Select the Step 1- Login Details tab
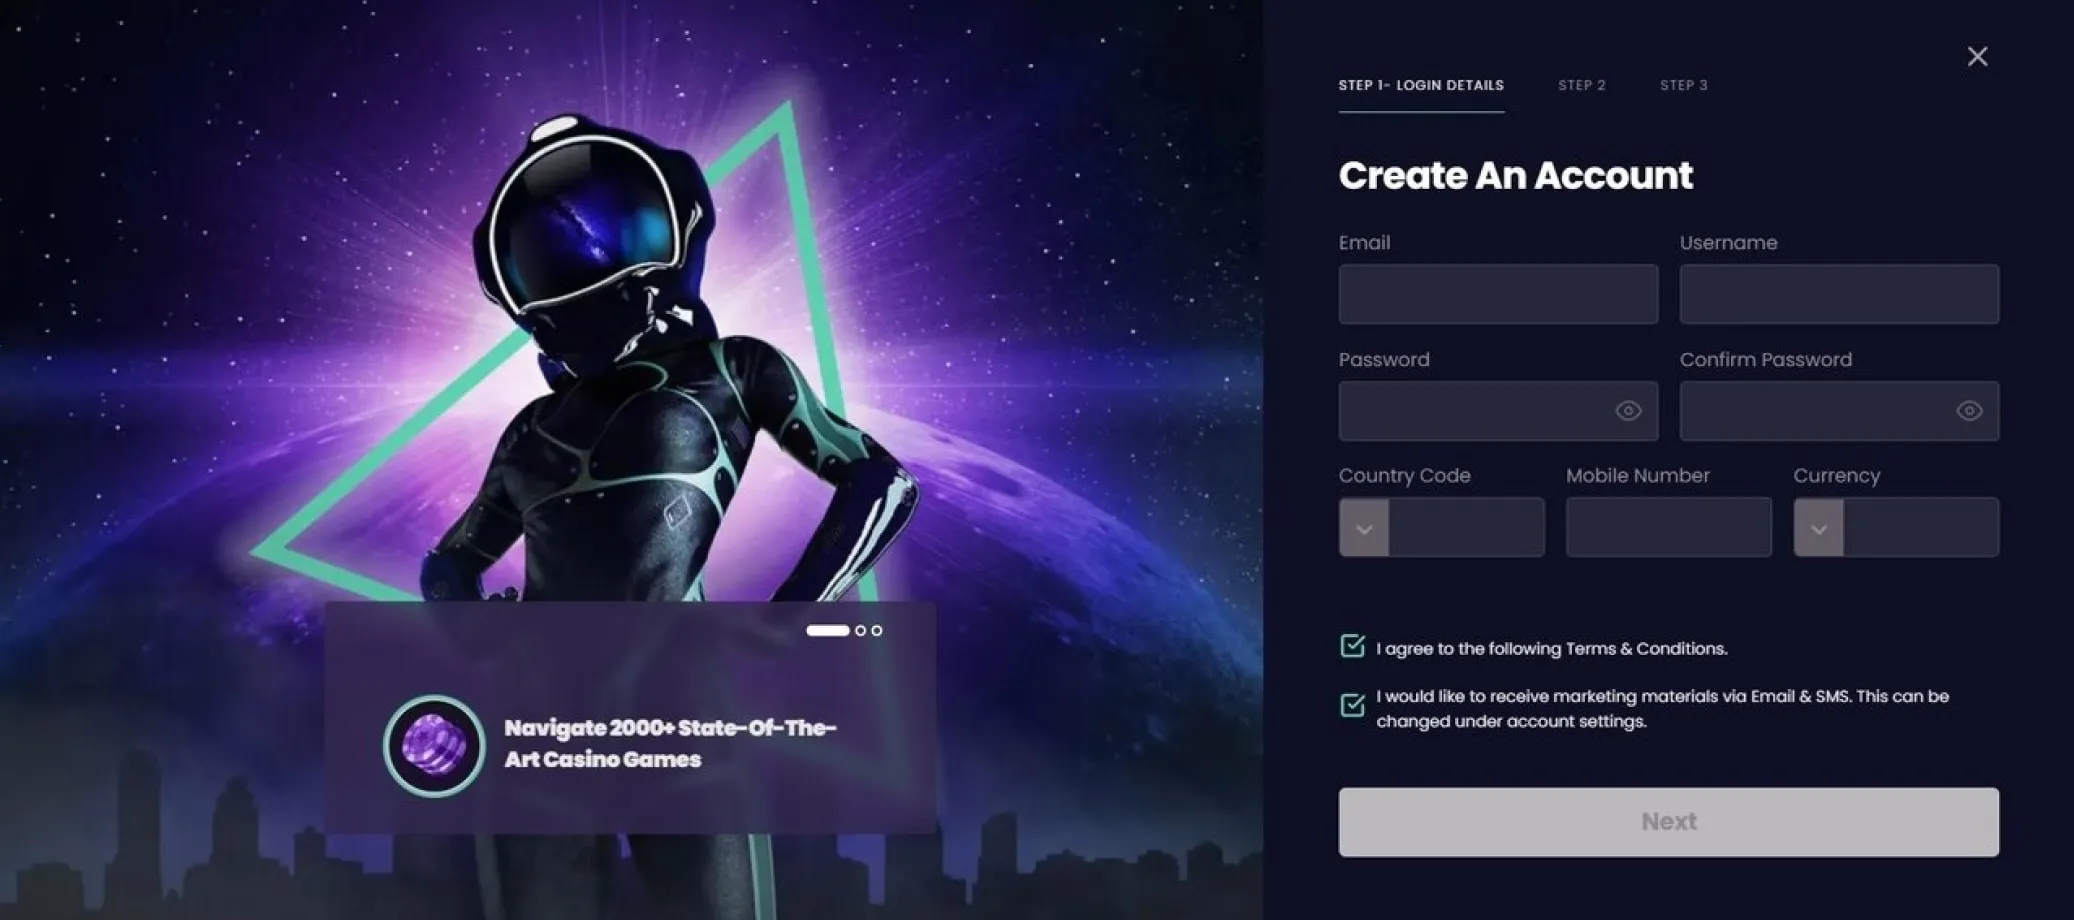The width and height of the screenshot is (2074, 920). pyautogui.click(x=1421, y=85)
